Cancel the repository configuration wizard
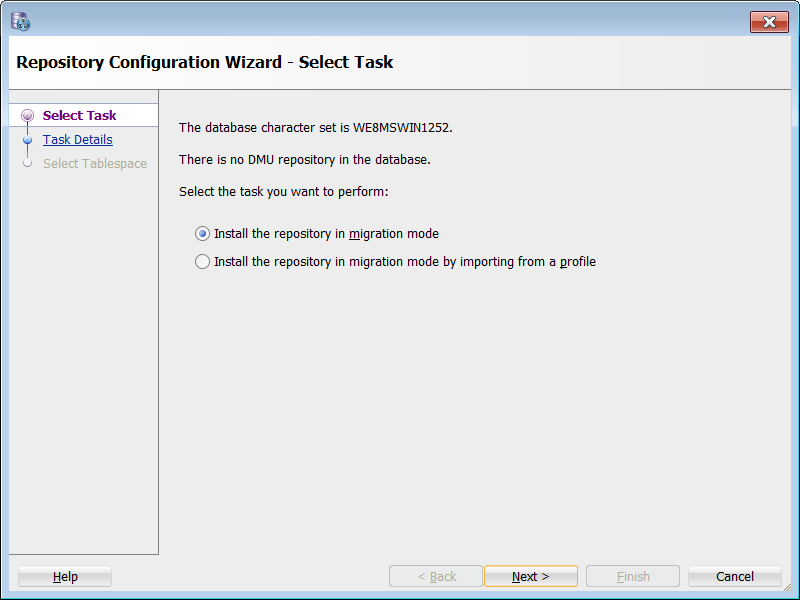Image resolution: width=800 pixels, height=600 pixels. click(735, 577)
